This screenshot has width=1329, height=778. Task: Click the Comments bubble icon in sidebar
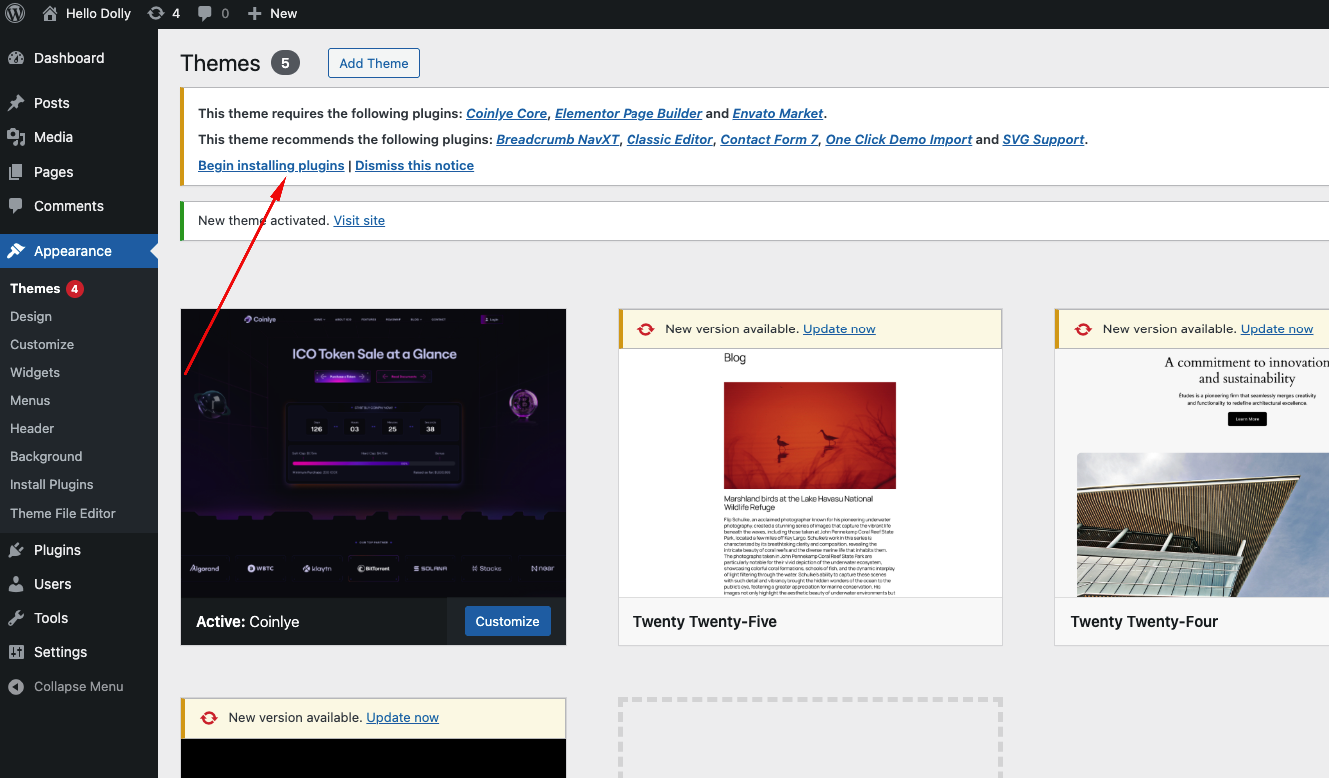point(16,206)
